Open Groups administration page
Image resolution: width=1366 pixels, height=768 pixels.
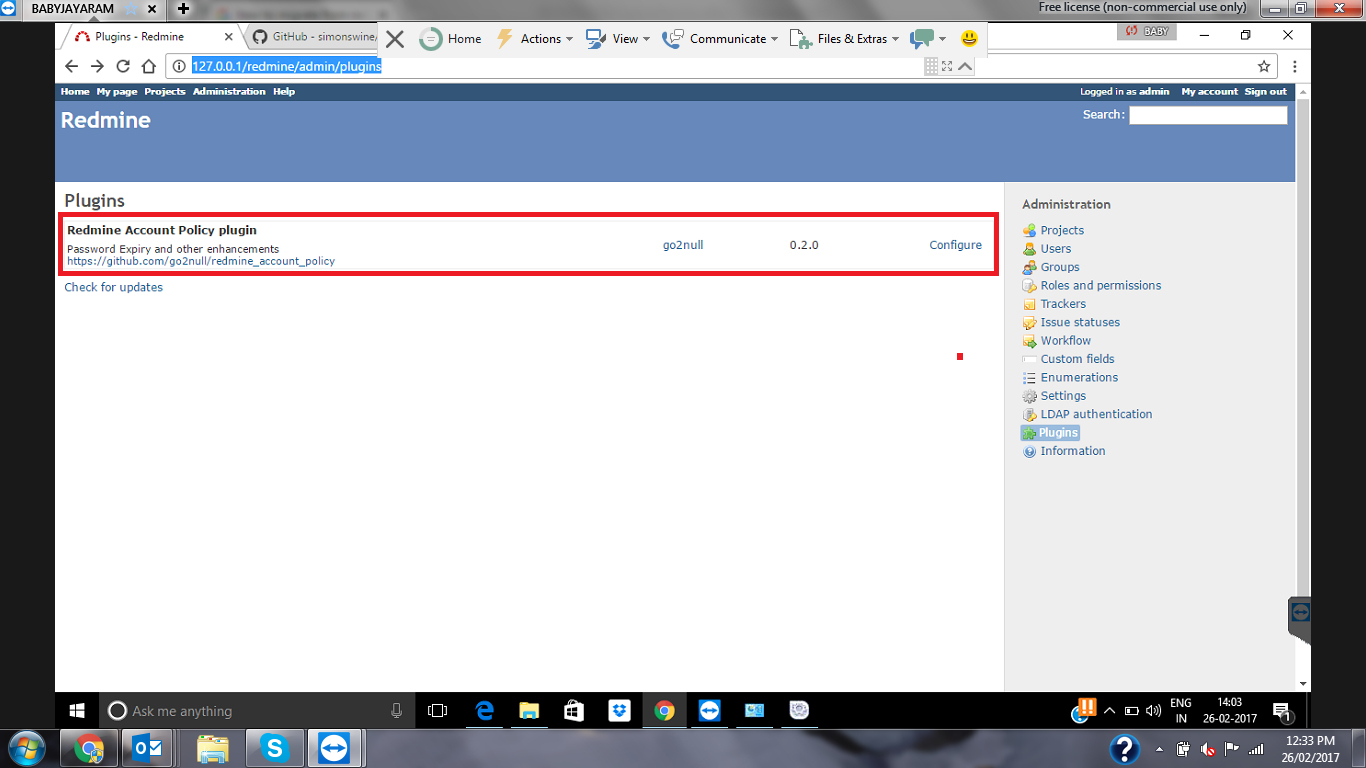click(x=1059, y=267)
